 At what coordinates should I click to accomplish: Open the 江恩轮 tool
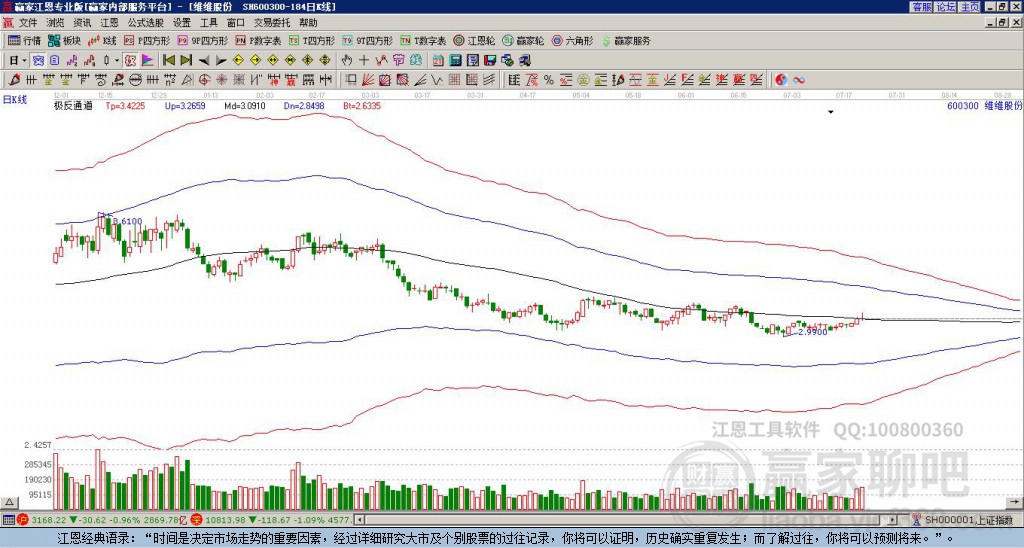click(x=475, y=41)
